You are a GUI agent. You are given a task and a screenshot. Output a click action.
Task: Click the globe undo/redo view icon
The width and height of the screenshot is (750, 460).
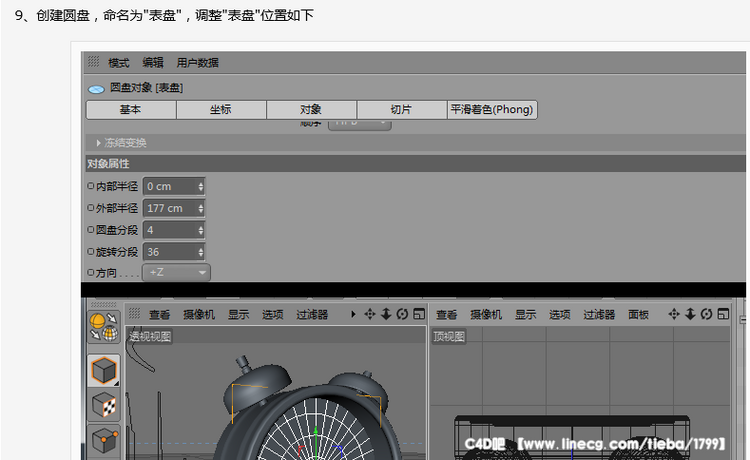click(x=104, y=327)
